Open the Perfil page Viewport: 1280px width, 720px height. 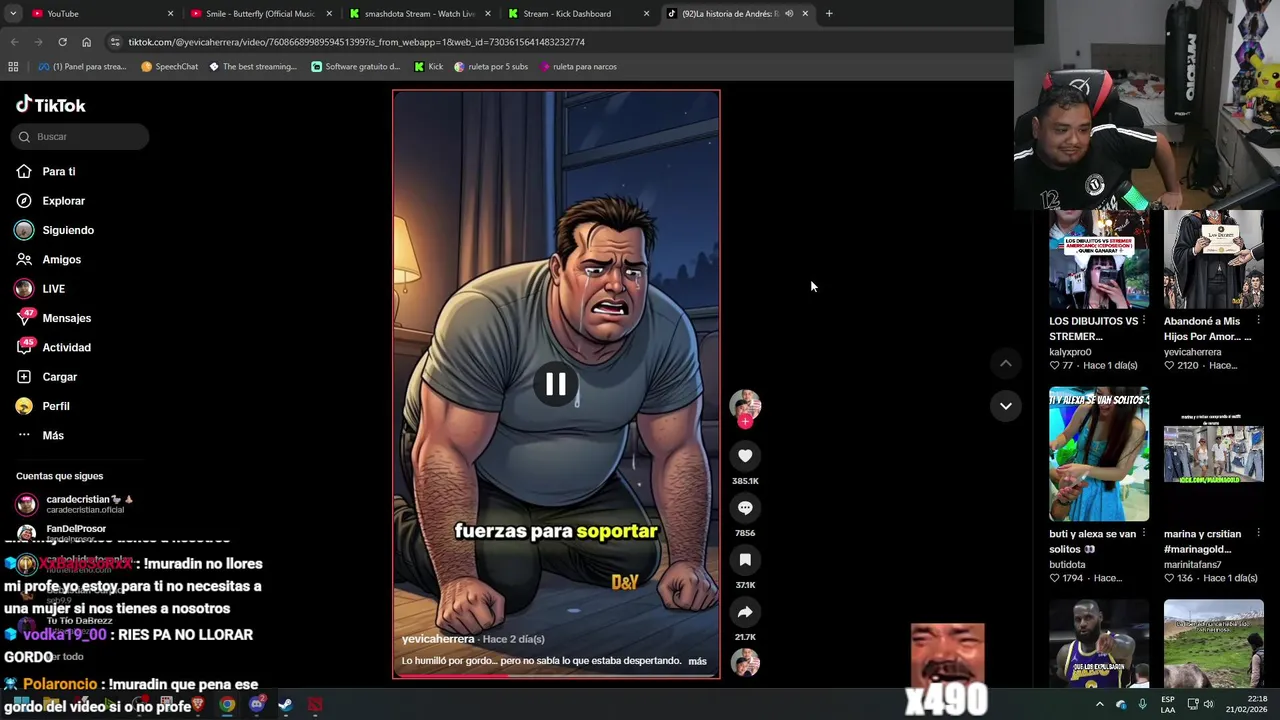[x=42, y=406]
